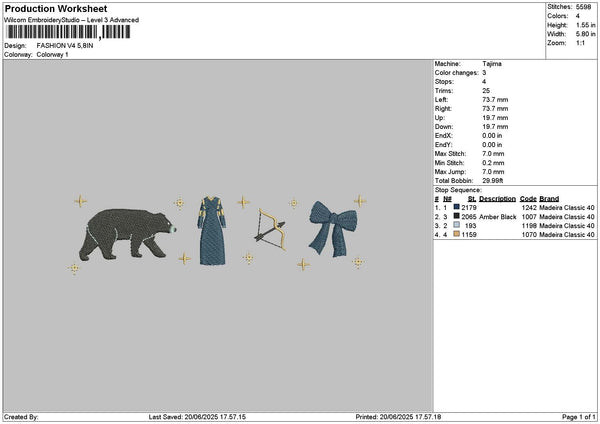Viewport: 600px width, 424px height.
Task: Click the barcode under the worksheet title
Action: [68, 32]
